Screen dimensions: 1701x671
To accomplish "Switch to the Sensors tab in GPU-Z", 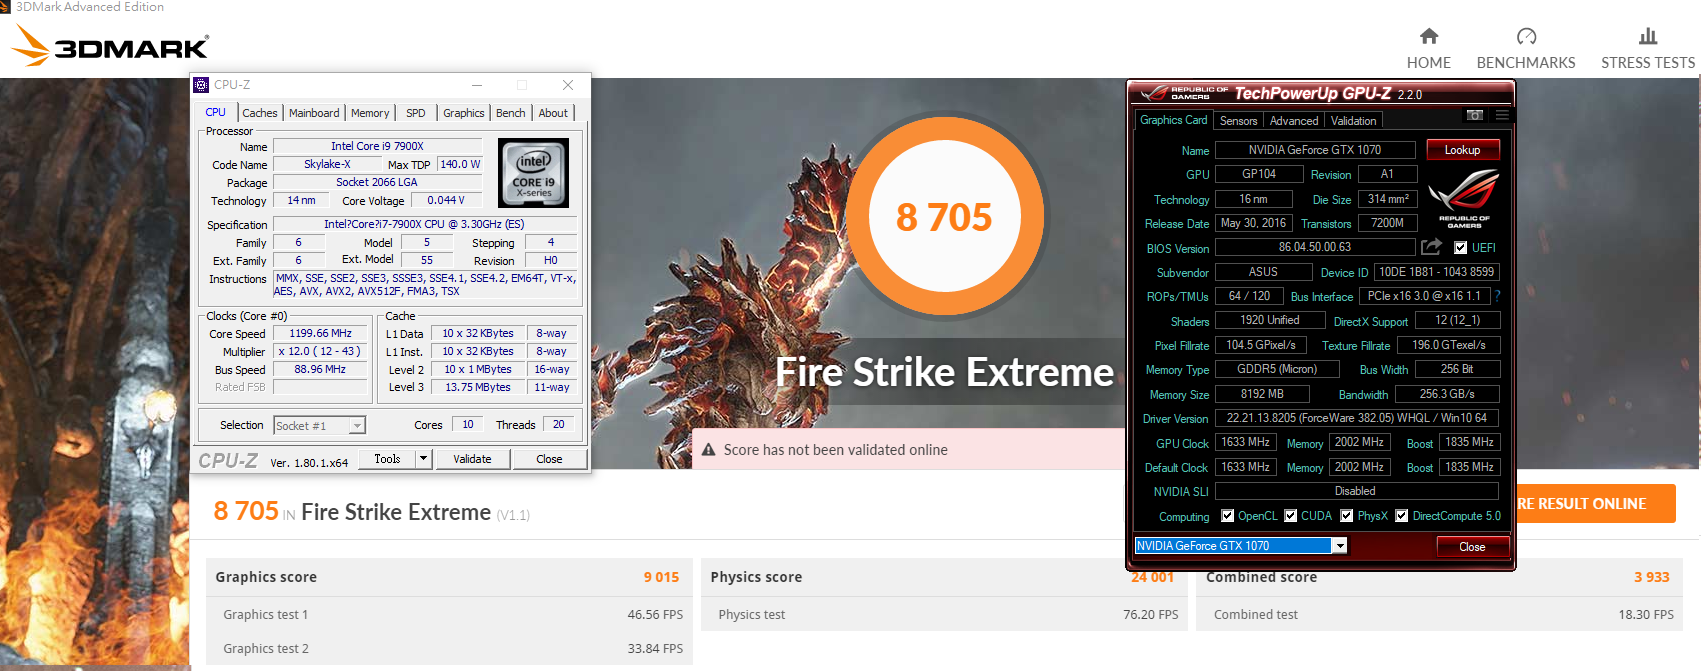I will 1238,121.
